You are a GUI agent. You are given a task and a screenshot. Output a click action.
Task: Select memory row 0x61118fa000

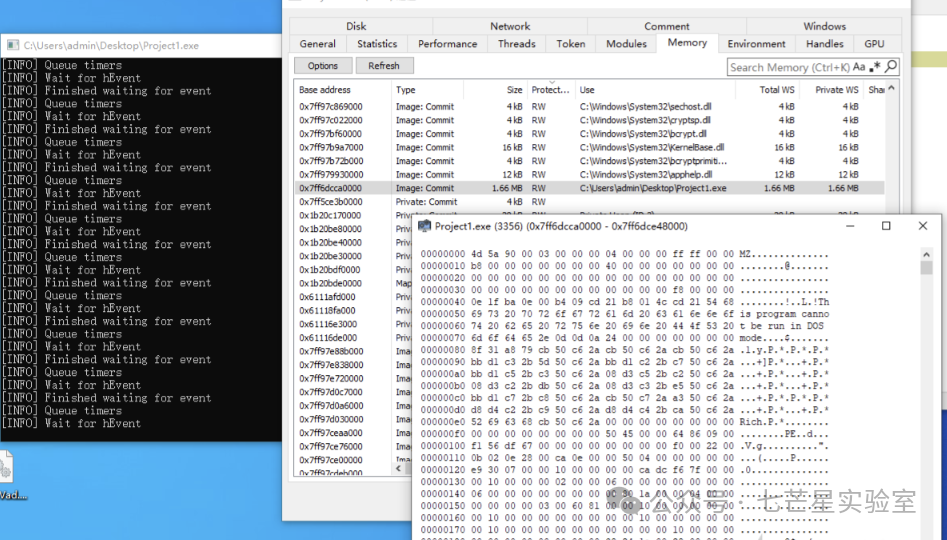click(353, 310)
